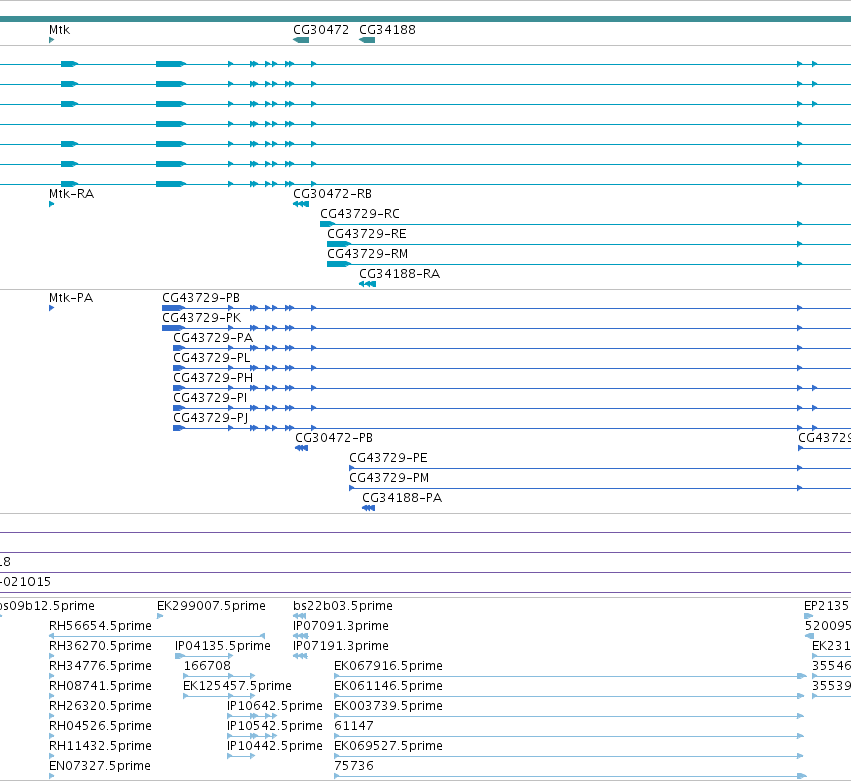Click the CG43729-RE first exon block
851x781 pixels.
338,244
